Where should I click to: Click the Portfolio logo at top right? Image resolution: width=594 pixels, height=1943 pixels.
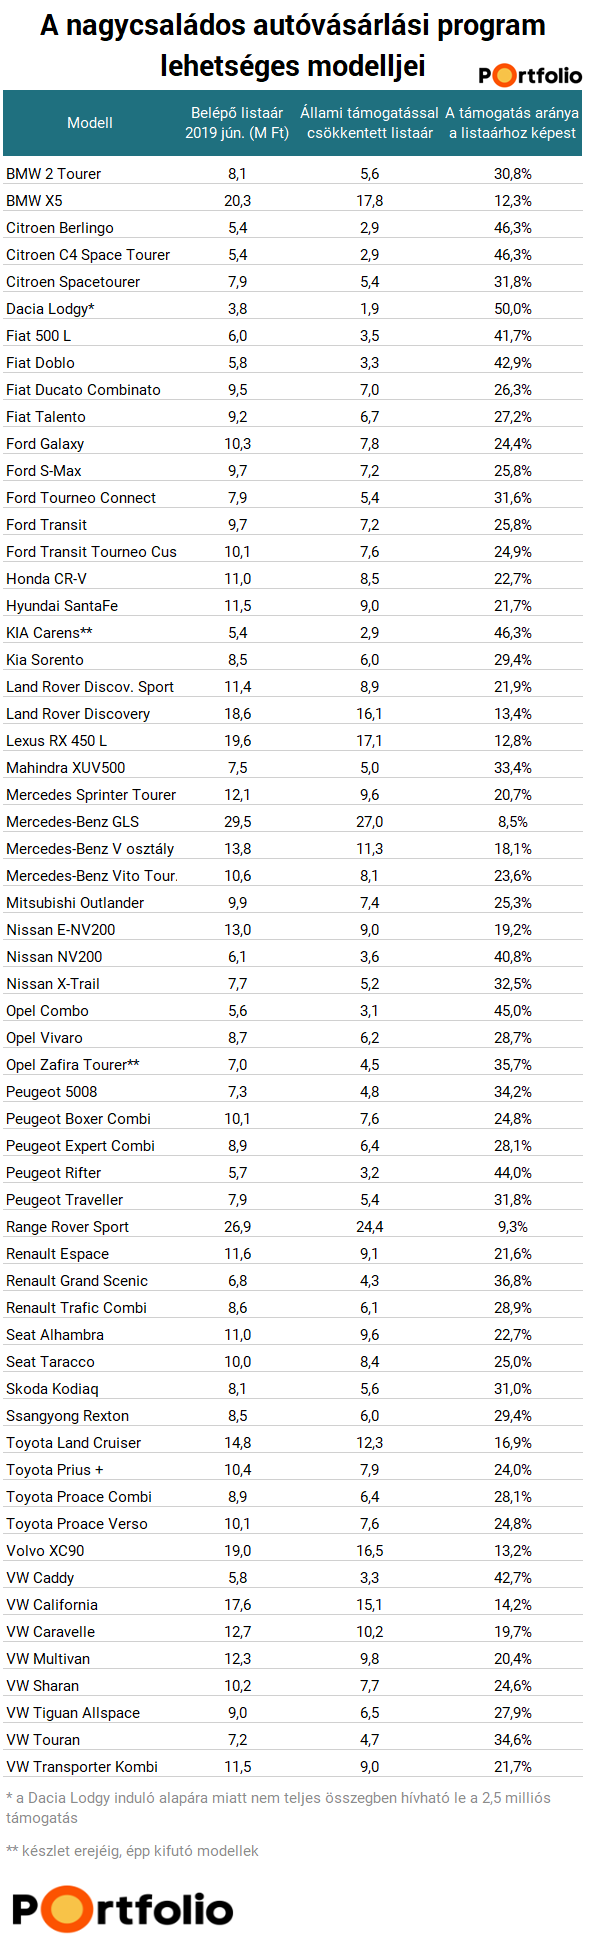coord(529,75)
